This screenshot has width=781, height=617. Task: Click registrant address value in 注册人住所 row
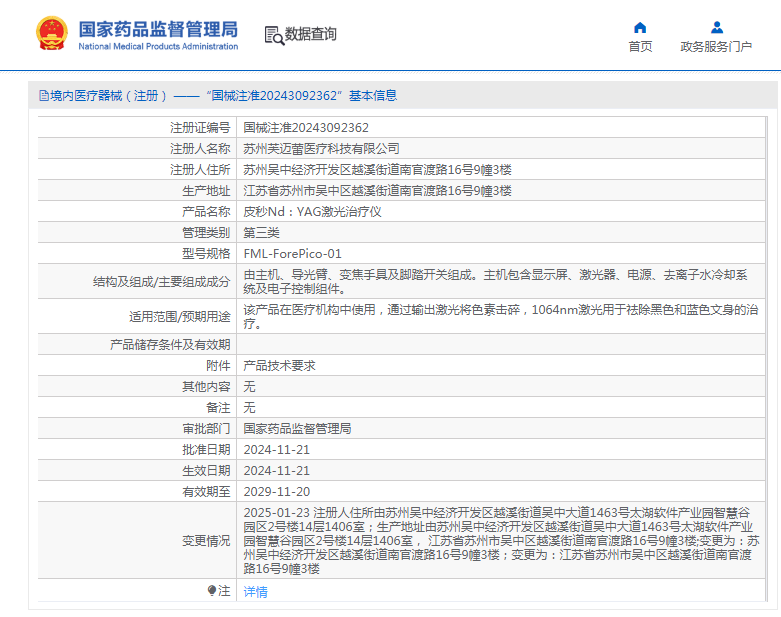pos(377,170)
